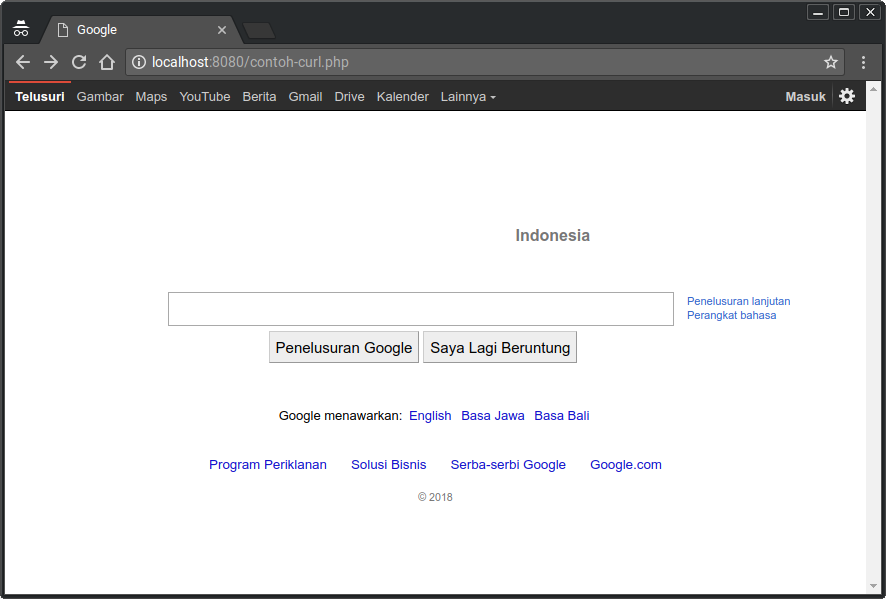Open the Maps navigation link
The height and width of the screenshot is (599, 886).
coord(151,96)
